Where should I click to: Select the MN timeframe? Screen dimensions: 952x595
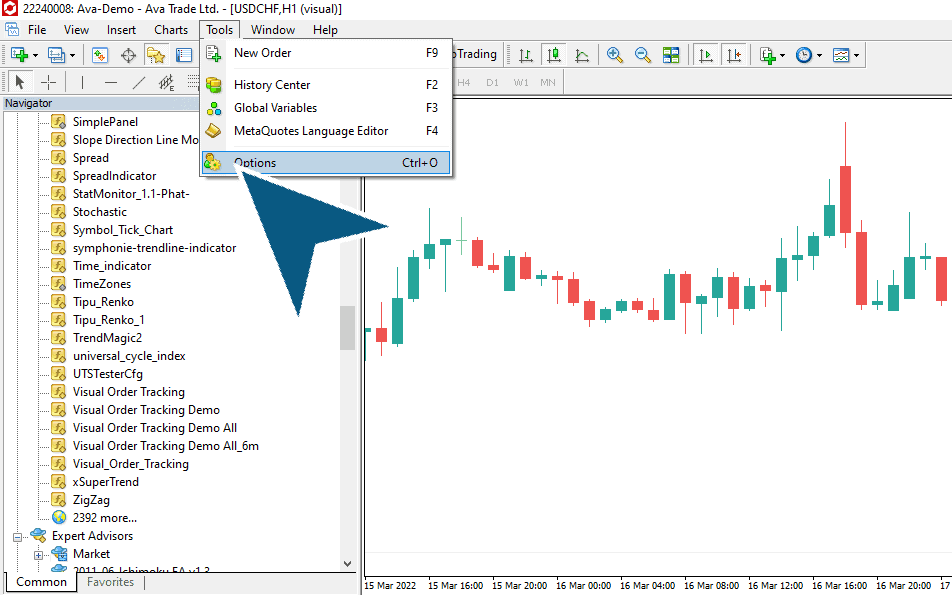tap(548, 83)
